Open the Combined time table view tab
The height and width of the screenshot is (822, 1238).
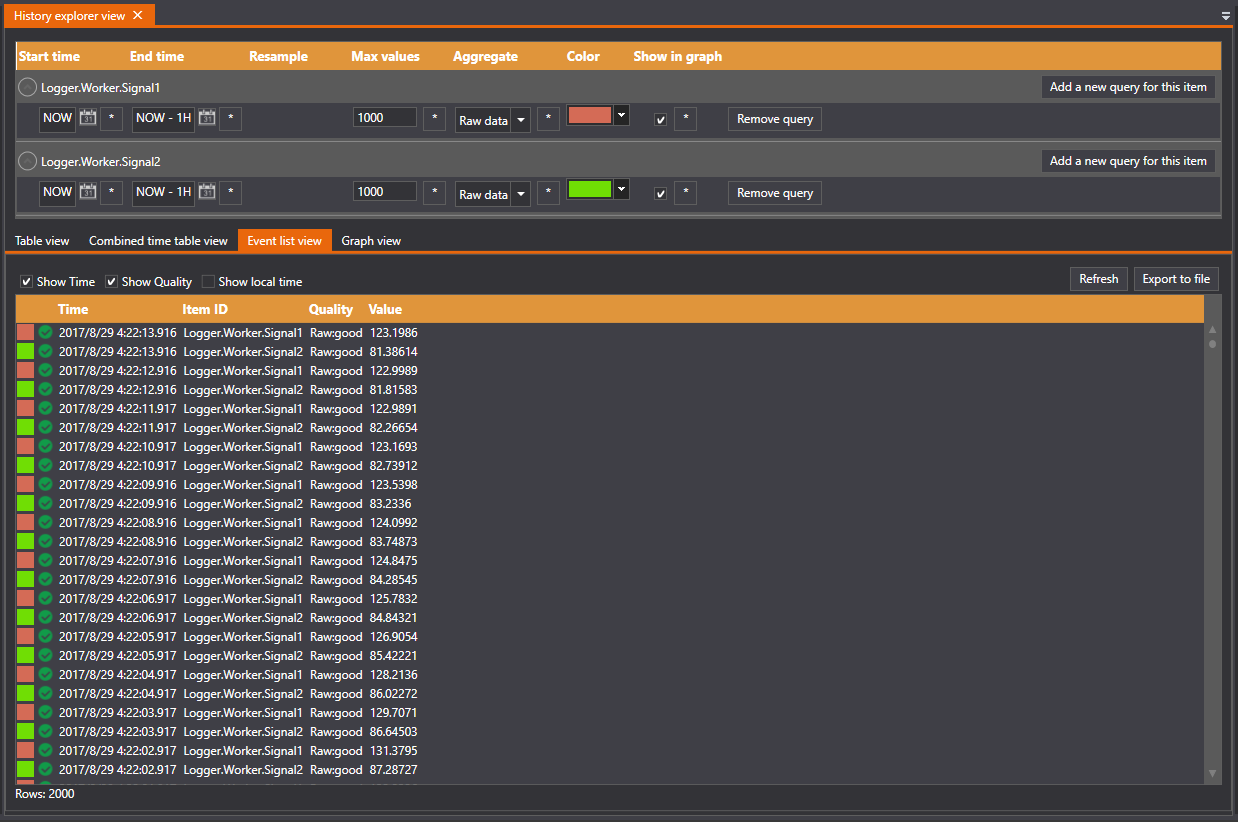(158, 241)
